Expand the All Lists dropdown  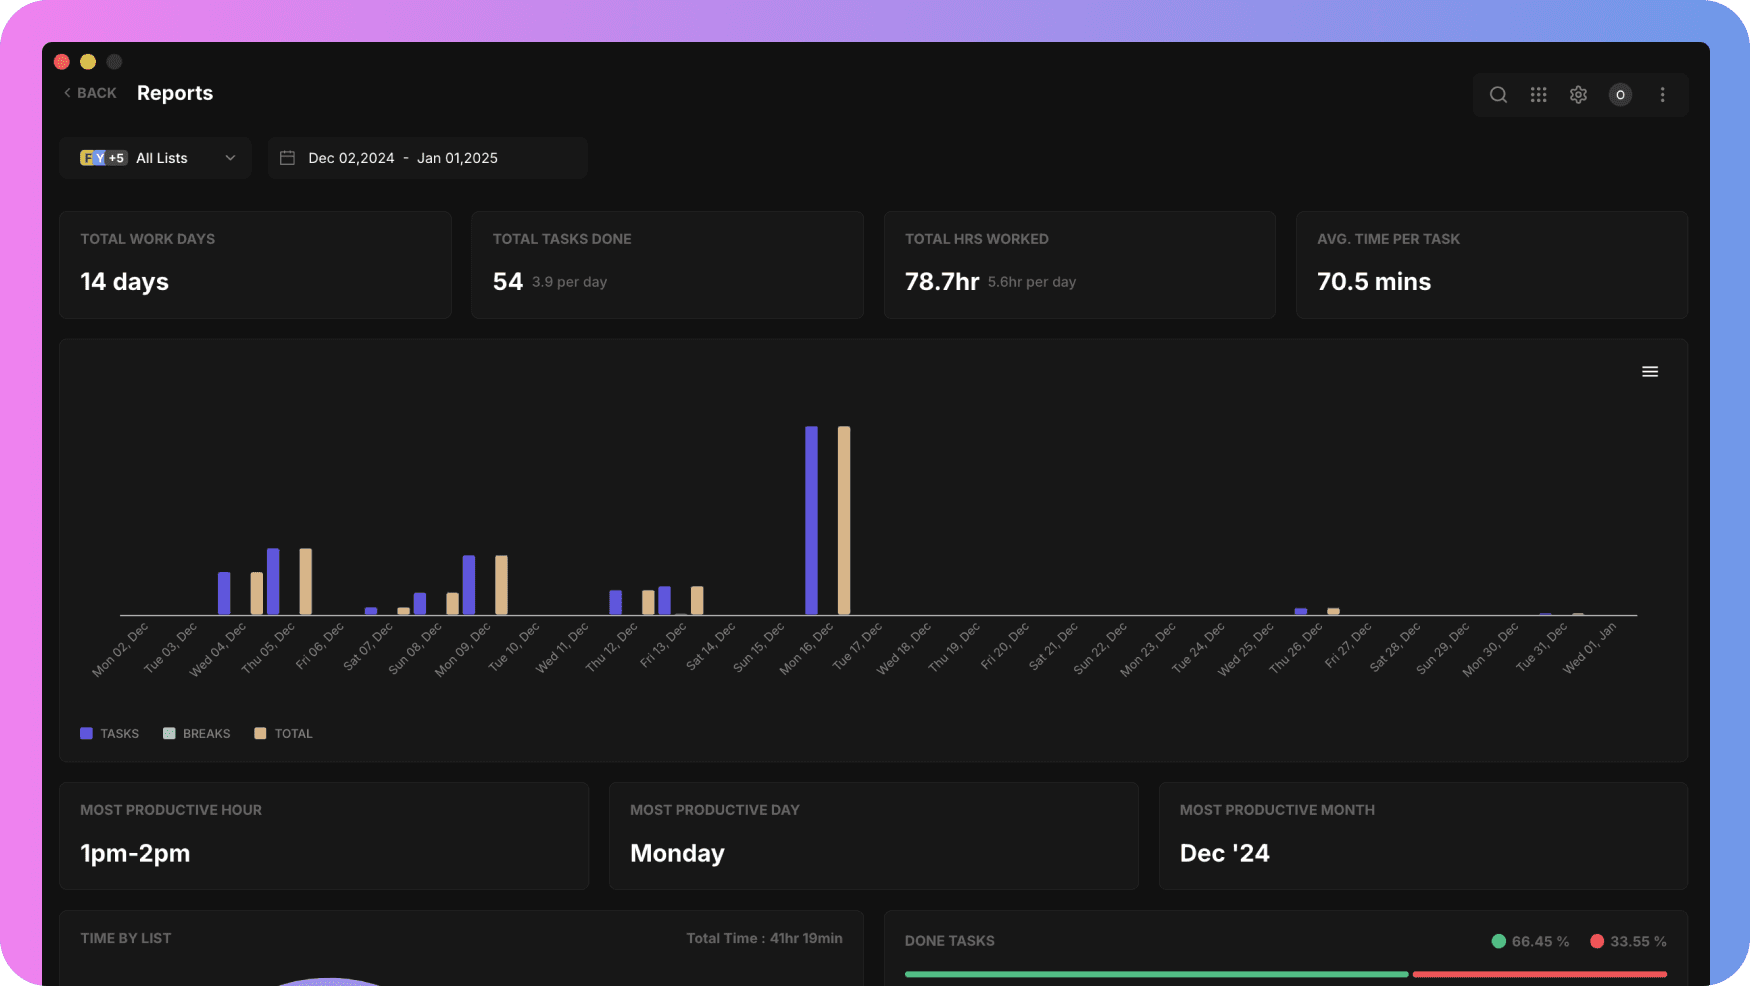click(155, 158)
